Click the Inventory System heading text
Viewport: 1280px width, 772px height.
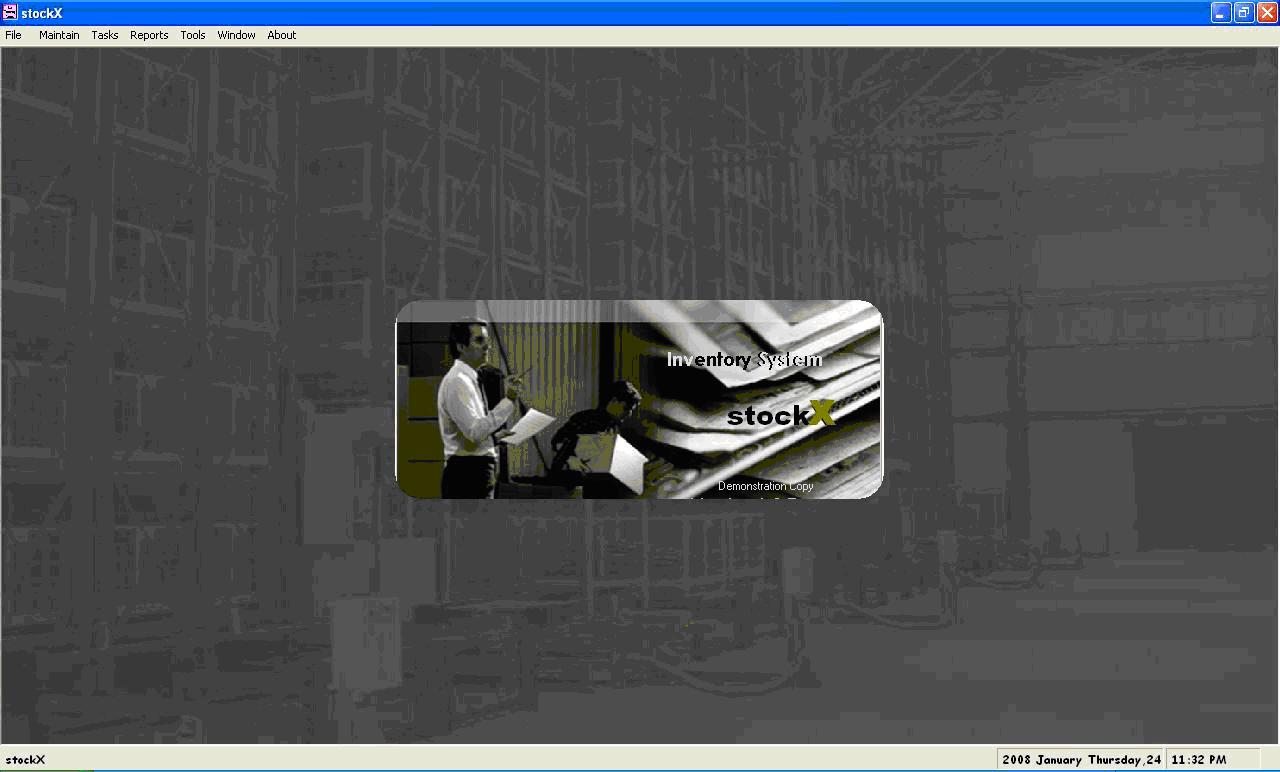[x=743, y=360]
